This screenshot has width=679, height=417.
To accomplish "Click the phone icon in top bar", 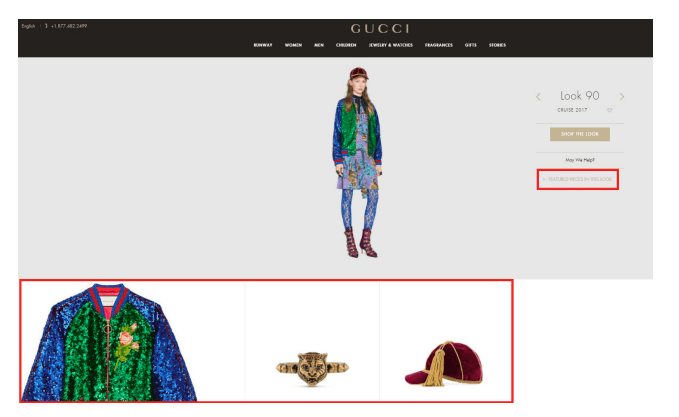I will coord(46,26).
